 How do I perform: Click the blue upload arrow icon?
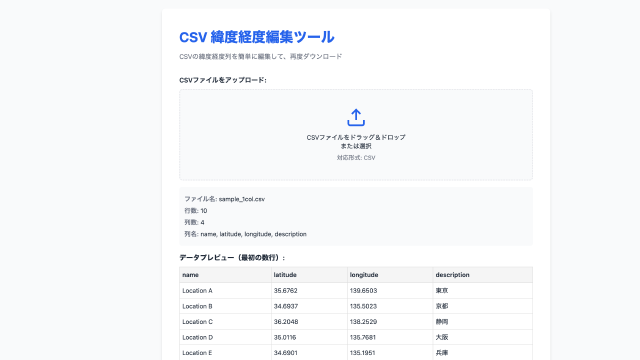(x=356, y=118)
